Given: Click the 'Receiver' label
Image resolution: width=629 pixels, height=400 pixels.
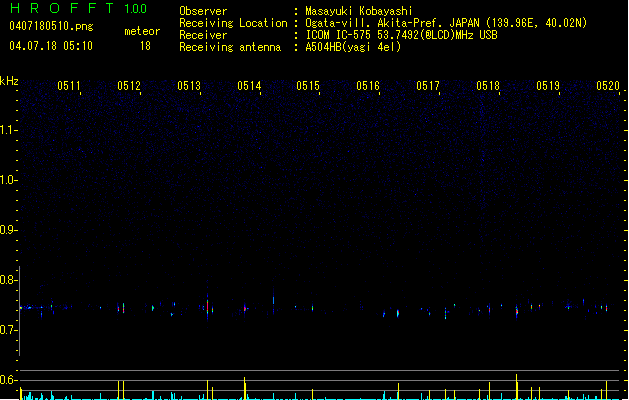Looking at the screenshot, I should coord(203,35).
